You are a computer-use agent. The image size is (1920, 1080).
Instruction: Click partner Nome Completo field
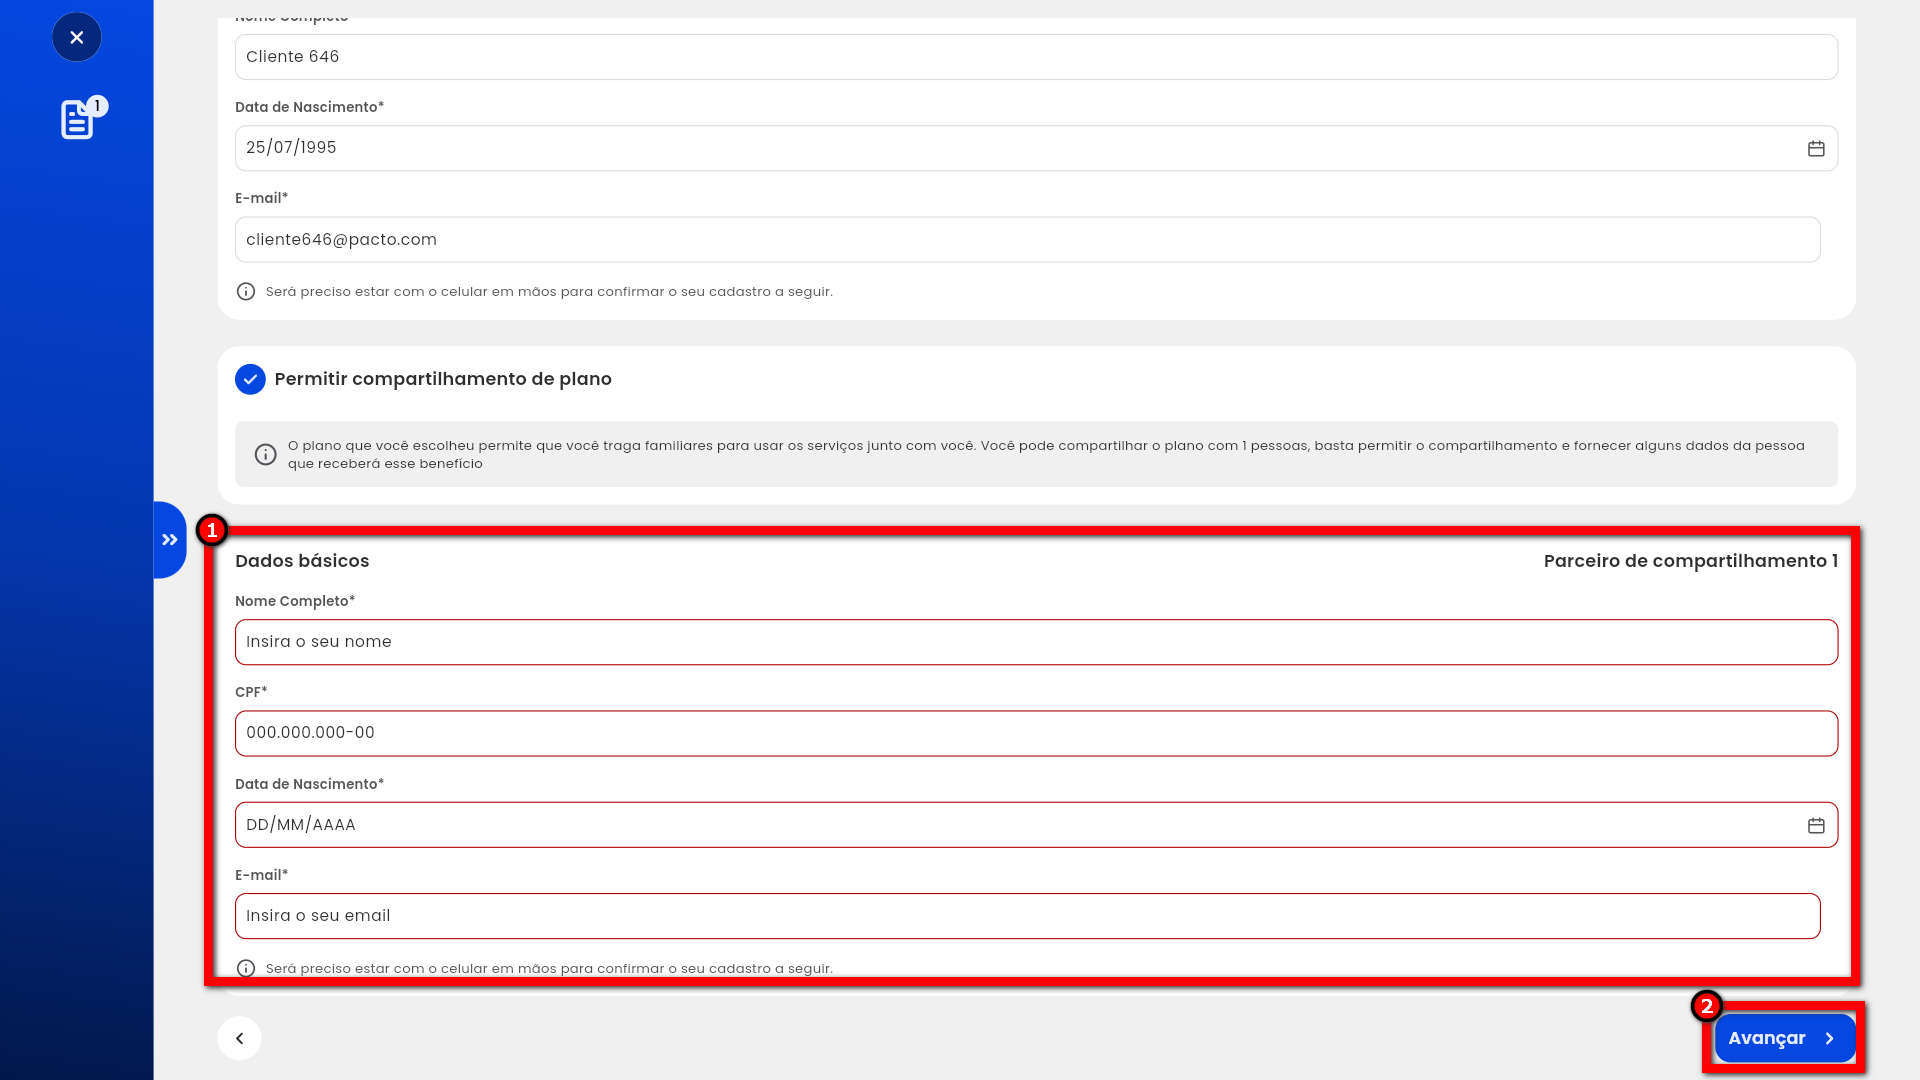point(1036,642)
